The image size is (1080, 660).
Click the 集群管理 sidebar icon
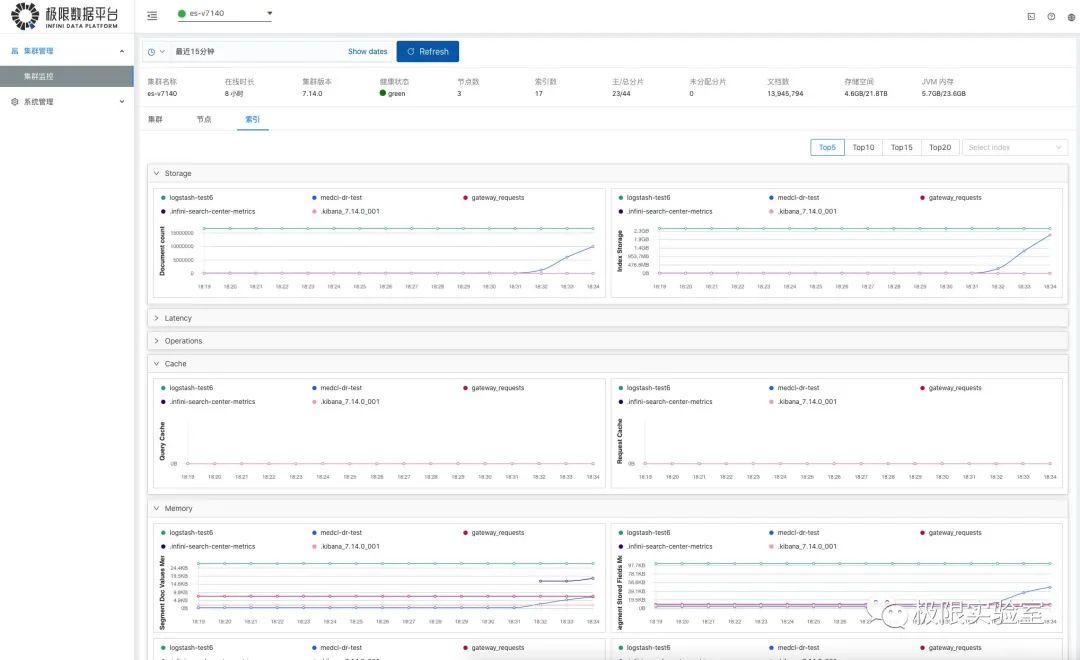click(x=14, y=51)
